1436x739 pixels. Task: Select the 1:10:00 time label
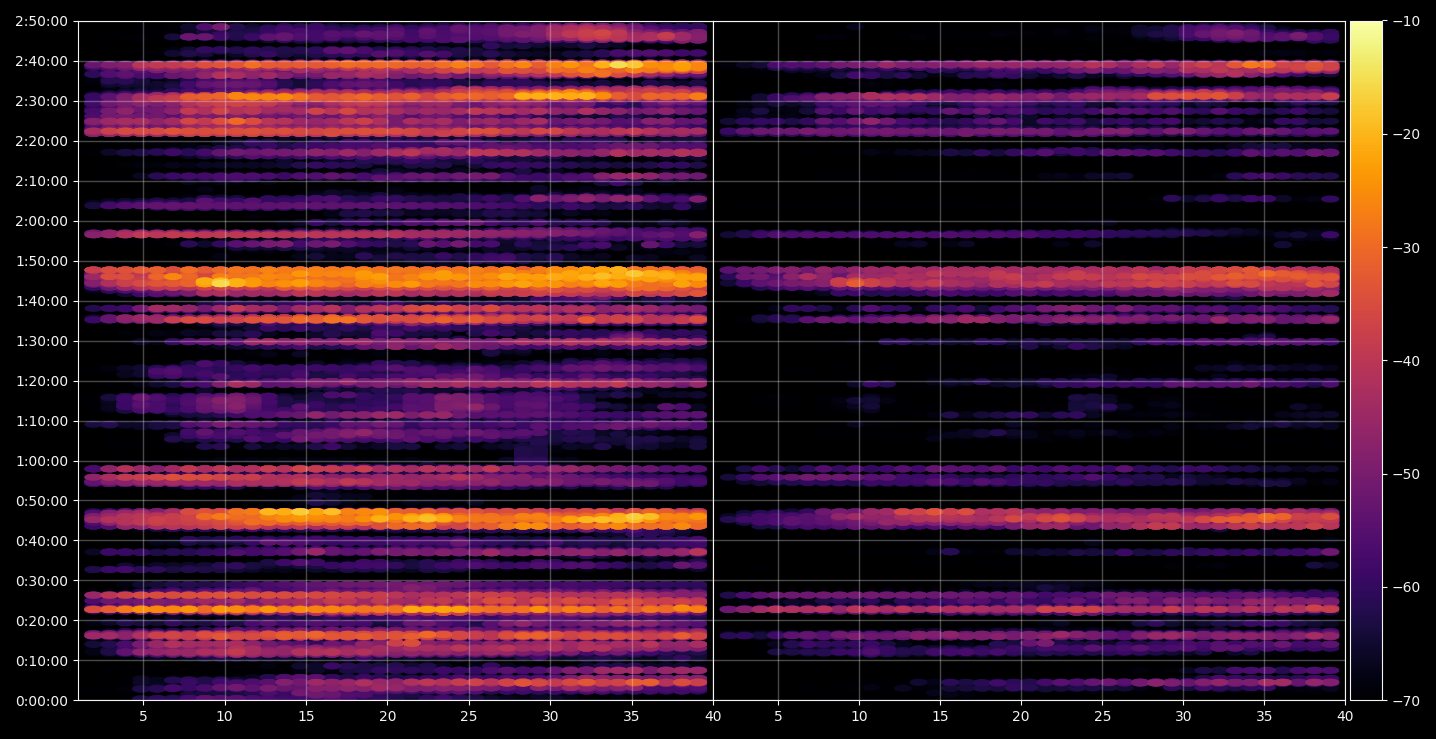41,421
